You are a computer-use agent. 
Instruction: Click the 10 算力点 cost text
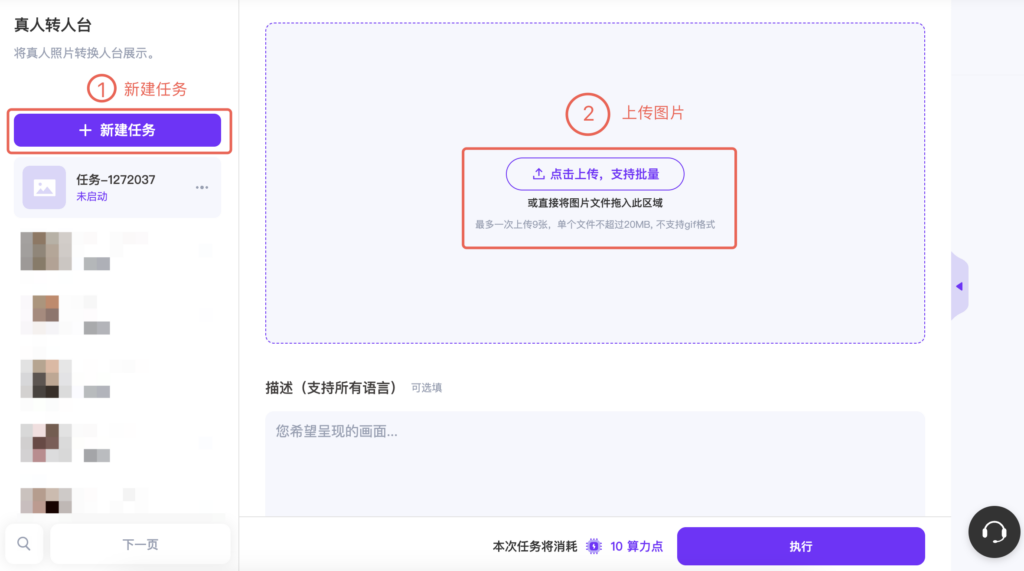pyautogui.click(x=637, y=546)
